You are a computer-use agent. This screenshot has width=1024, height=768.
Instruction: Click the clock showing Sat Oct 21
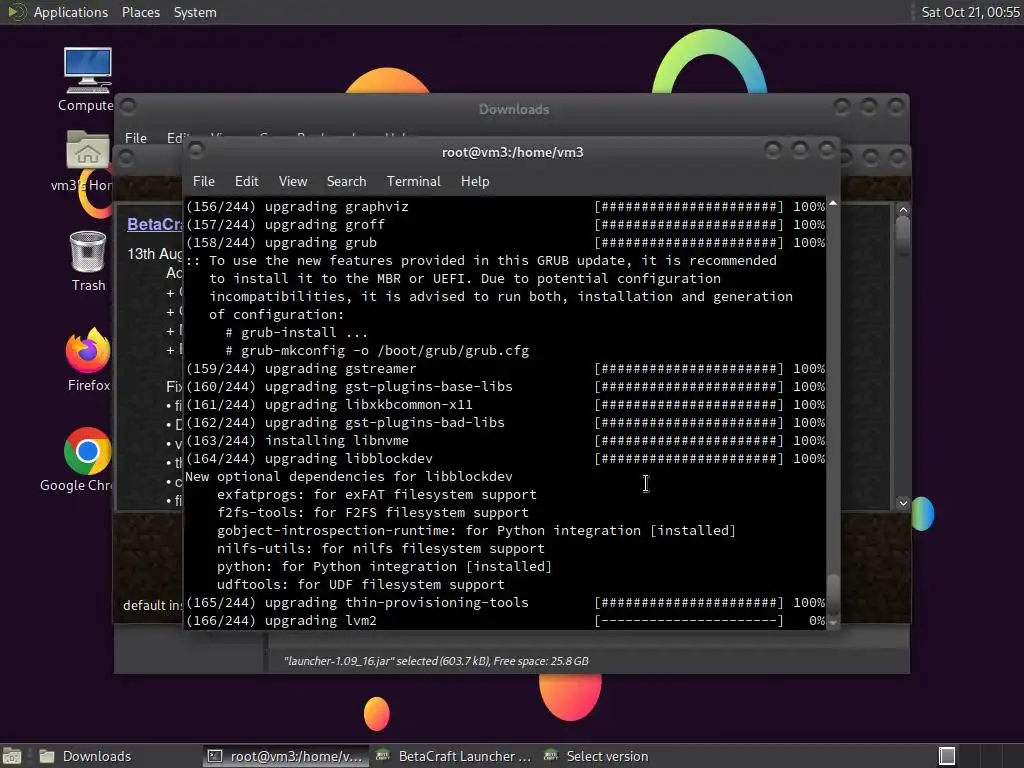point(970,12)
